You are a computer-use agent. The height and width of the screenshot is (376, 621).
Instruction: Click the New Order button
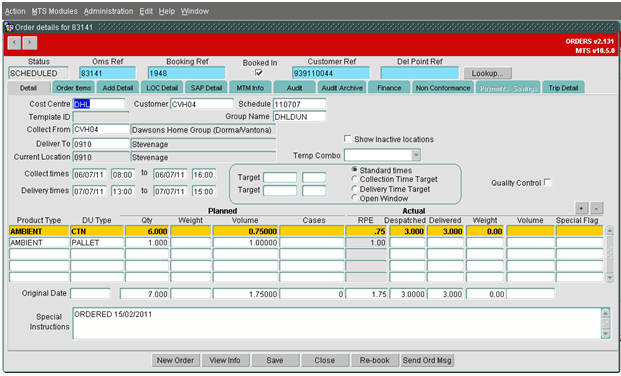click(175, 360)
